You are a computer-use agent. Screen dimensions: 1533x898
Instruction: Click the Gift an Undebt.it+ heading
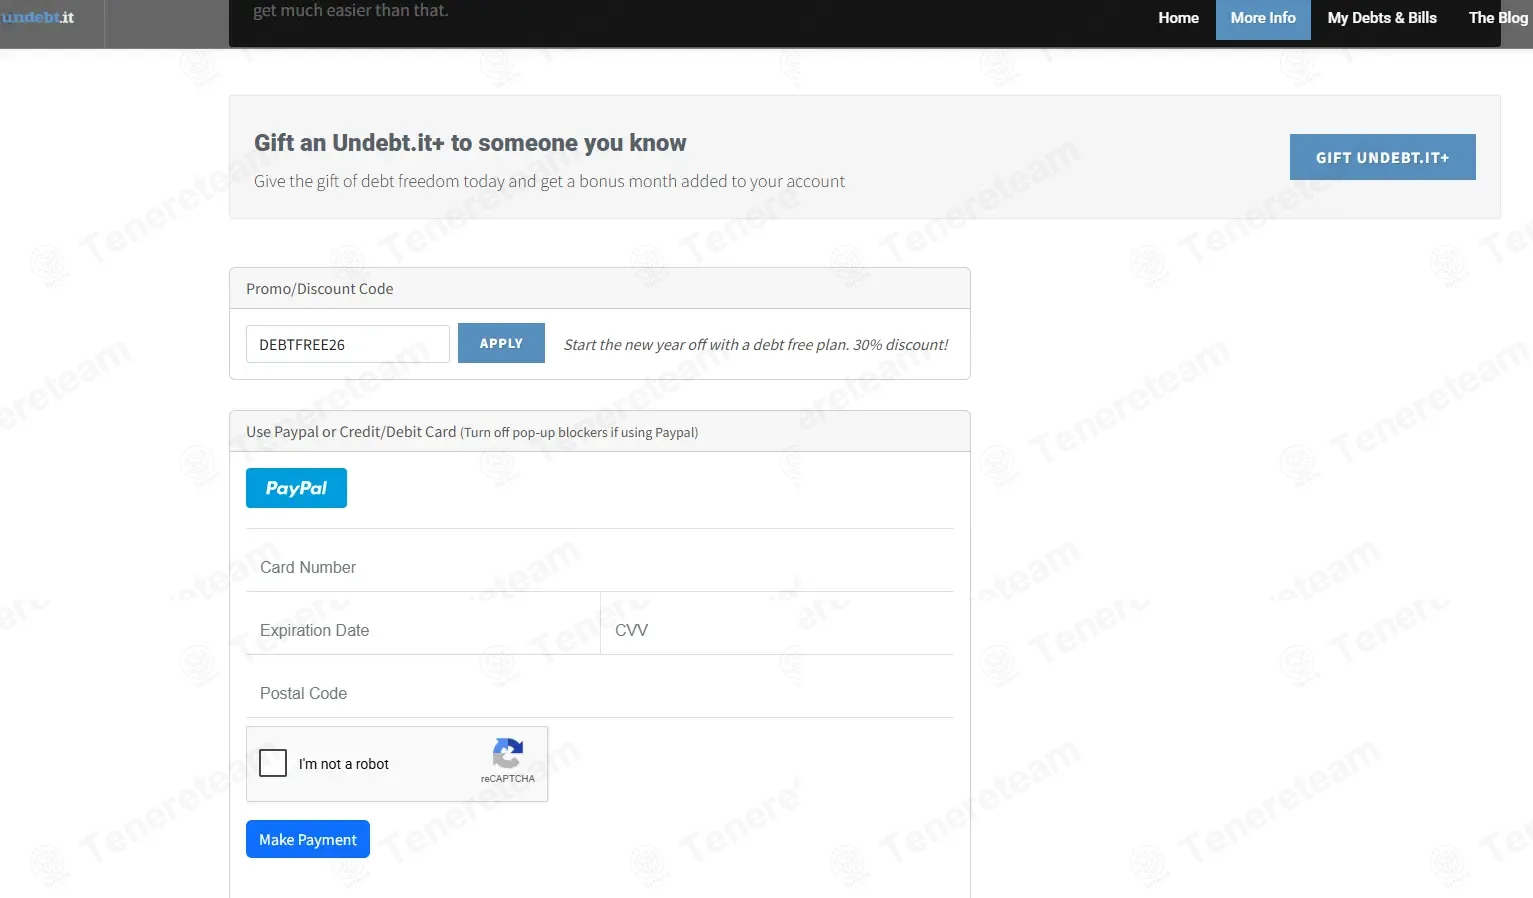tap(470, 143)
